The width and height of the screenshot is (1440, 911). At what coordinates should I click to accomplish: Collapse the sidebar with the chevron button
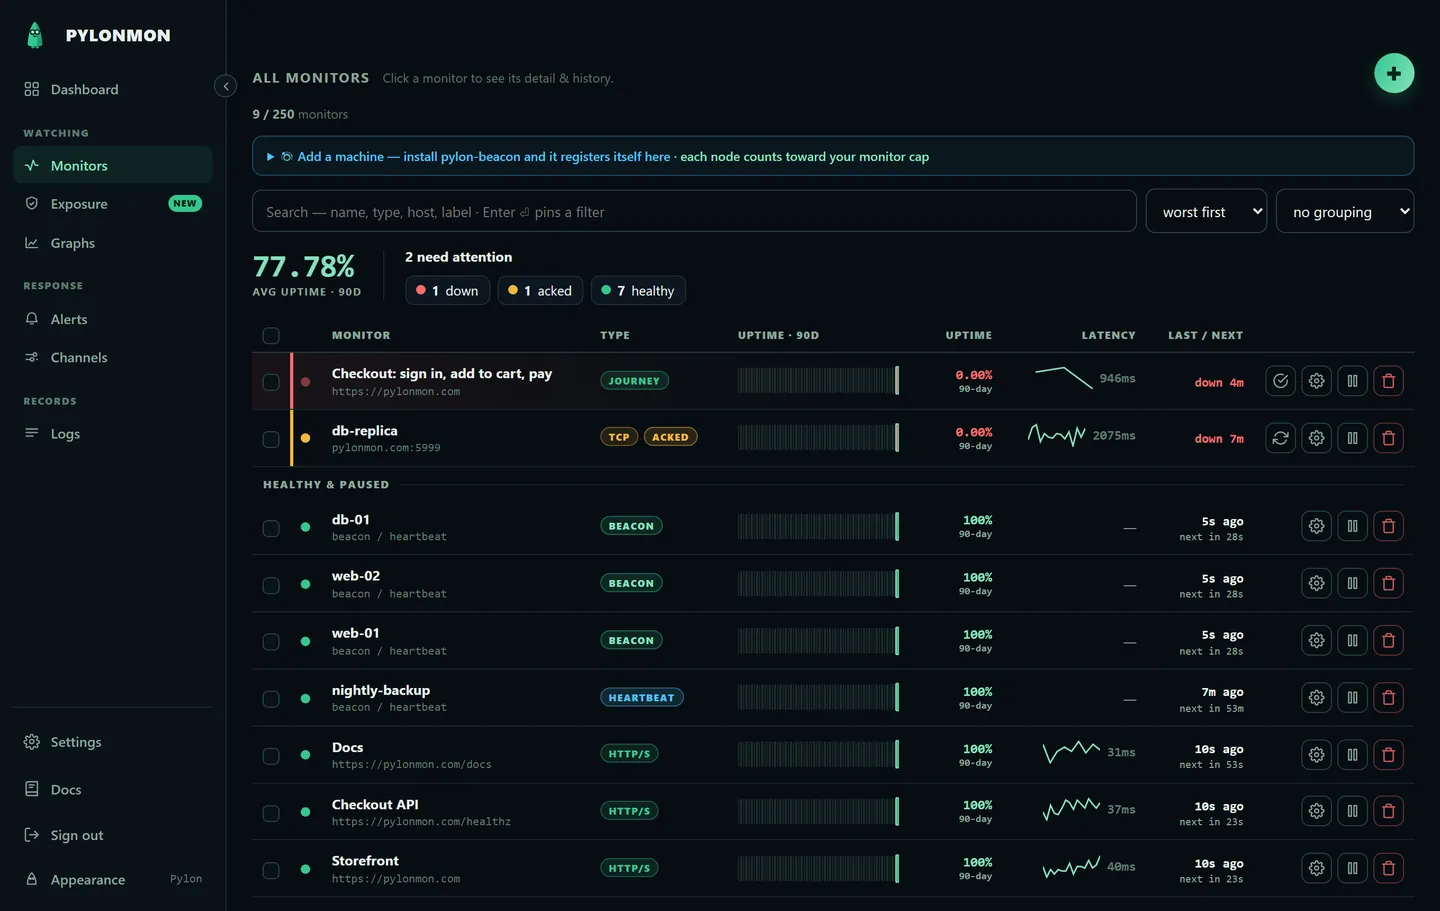point(226,86)
